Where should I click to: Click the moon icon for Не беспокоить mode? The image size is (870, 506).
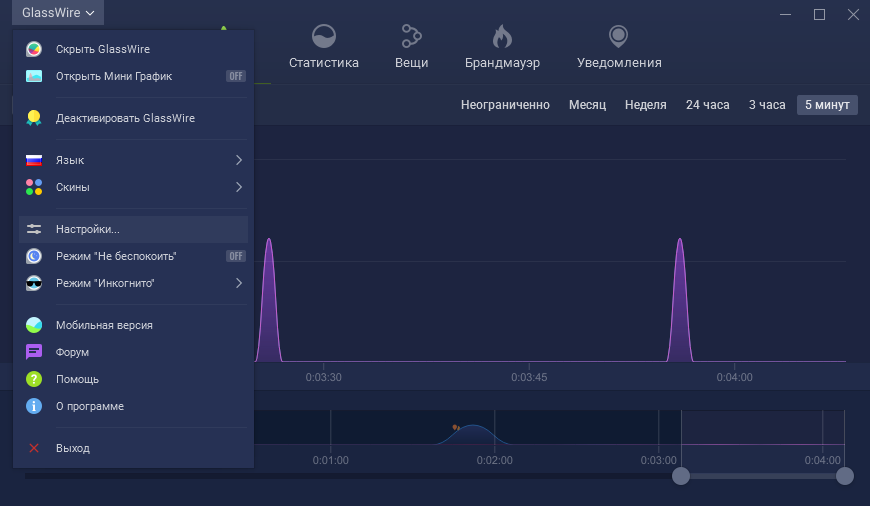click(34, 256)
